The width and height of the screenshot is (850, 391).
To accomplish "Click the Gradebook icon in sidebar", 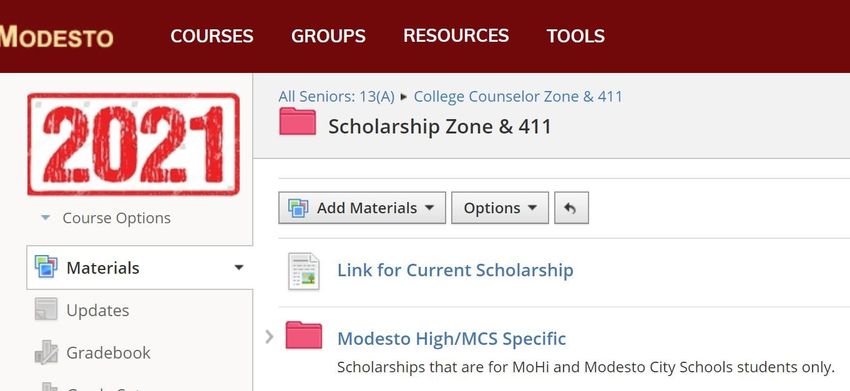I will [x=46, y=352].
